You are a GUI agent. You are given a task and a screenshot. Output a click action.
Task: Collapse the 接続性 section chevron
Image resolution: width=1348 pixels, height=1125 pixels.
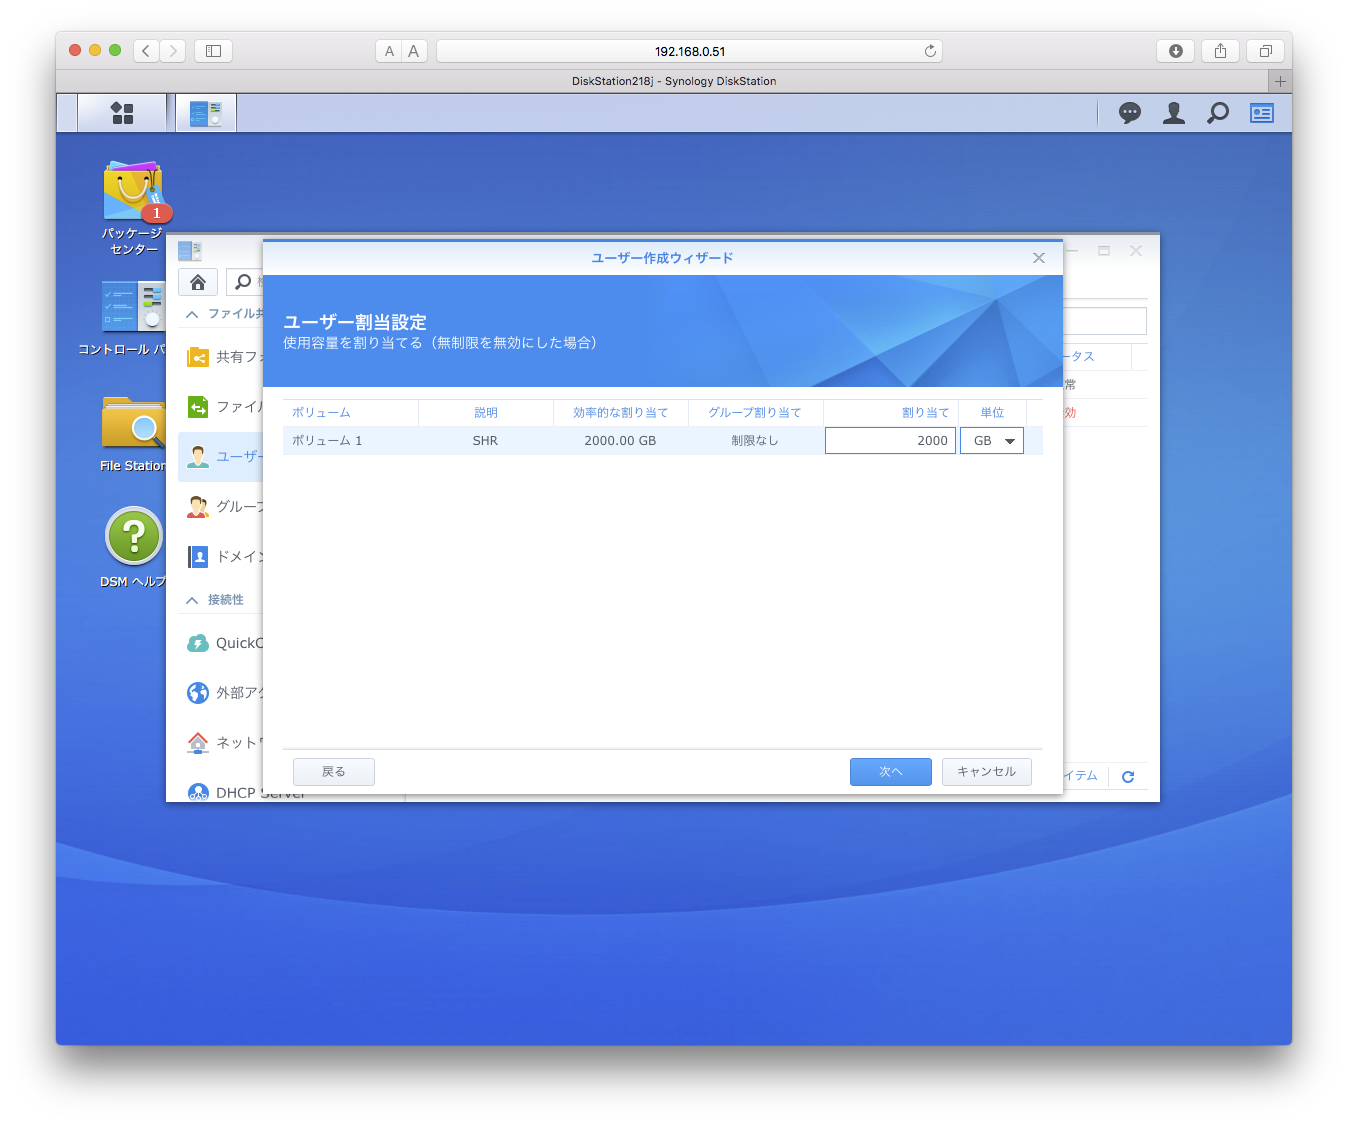(x=192, y=600)
